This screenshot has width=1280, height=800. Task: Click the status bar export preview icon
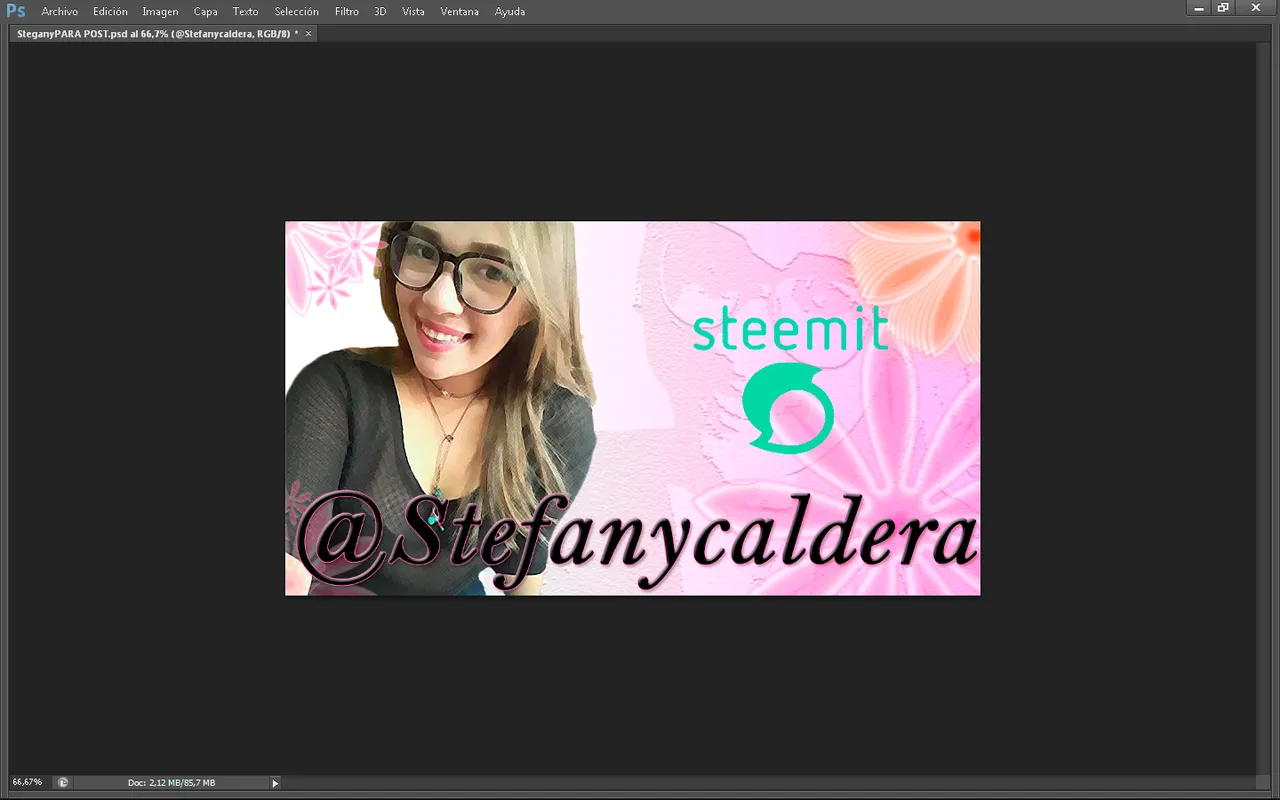63,783
